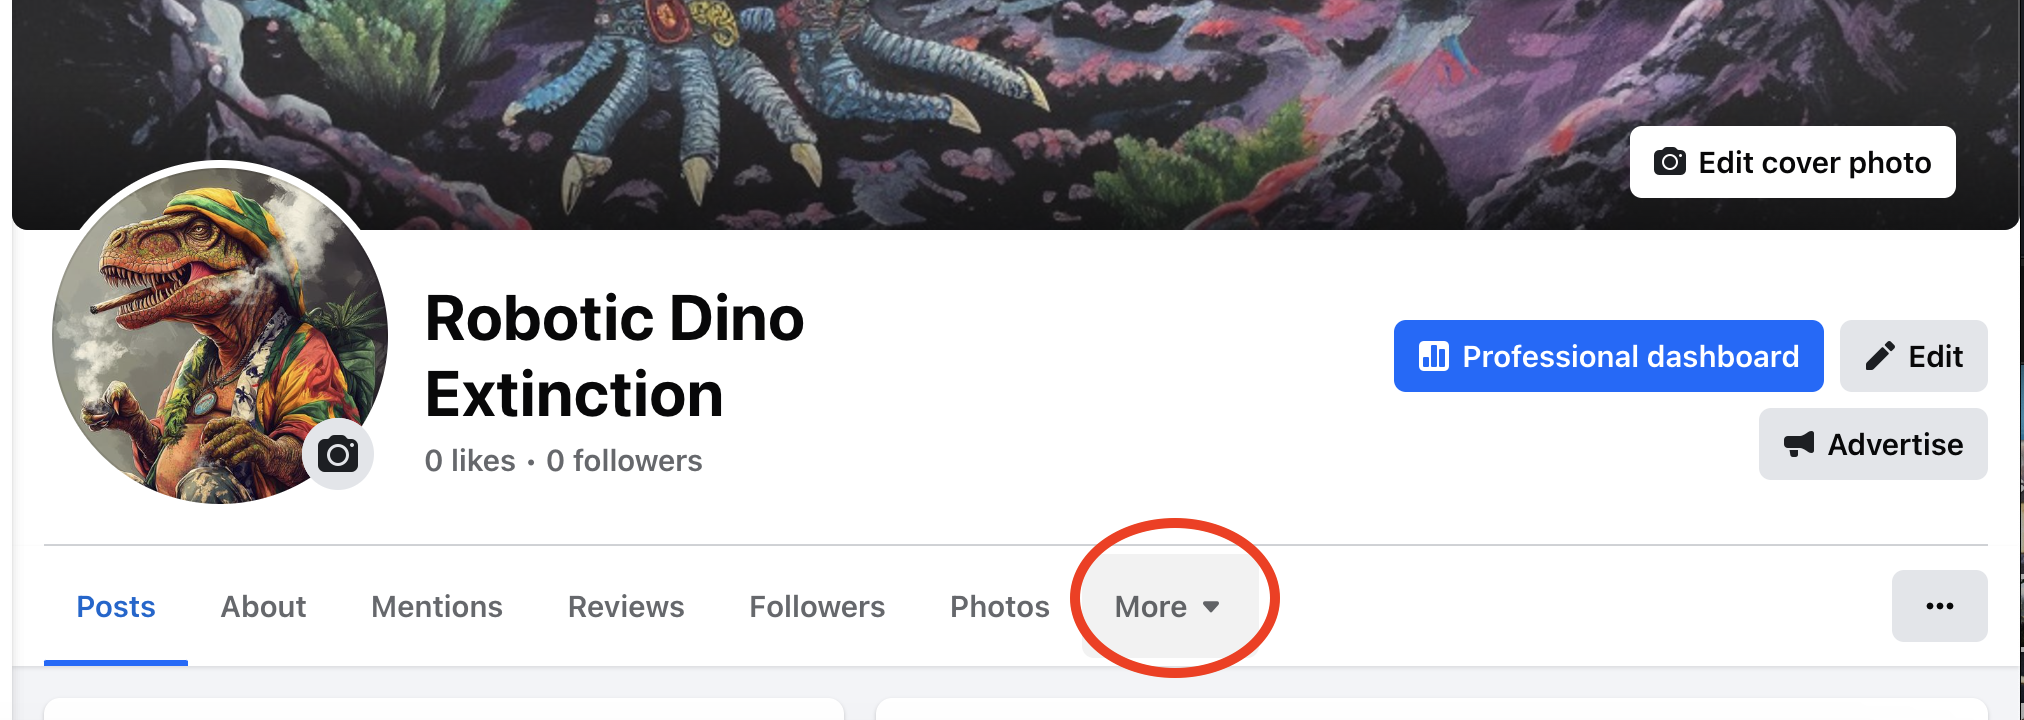This screenshot has height=720, width=2024.
Task: Click the Professional dashboard chart icon
Action: coord(1434,356)
